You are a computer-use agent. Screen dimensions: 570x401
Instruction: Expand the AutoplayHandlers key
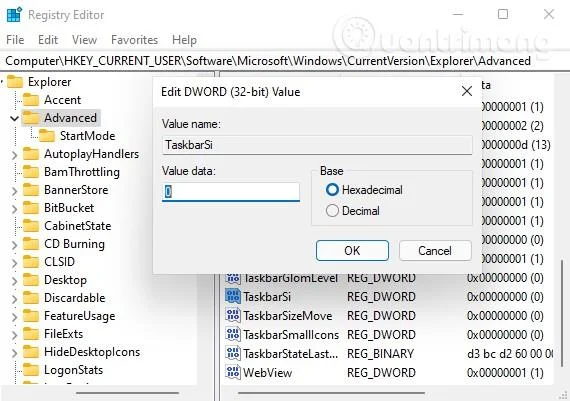coord(15,155)
